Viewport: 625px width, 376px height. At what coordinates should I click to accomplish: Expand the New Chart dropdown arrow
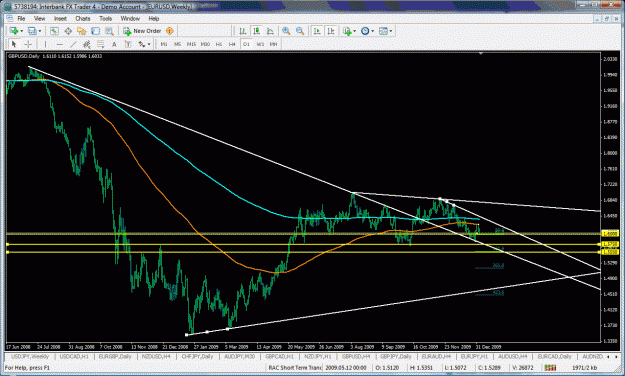pyautogui.click(x=22, y=31)
